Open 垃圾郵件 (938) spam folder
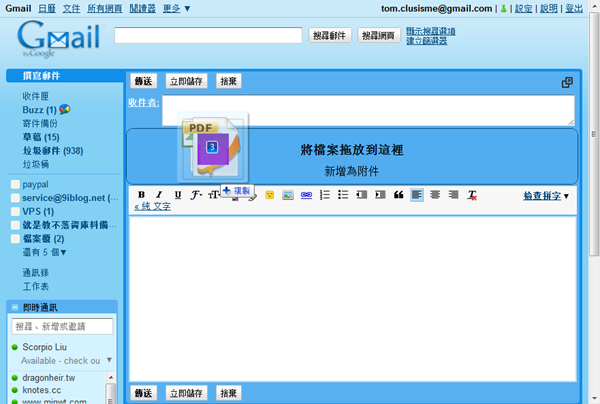600x404 pixels. click(53, 151)
